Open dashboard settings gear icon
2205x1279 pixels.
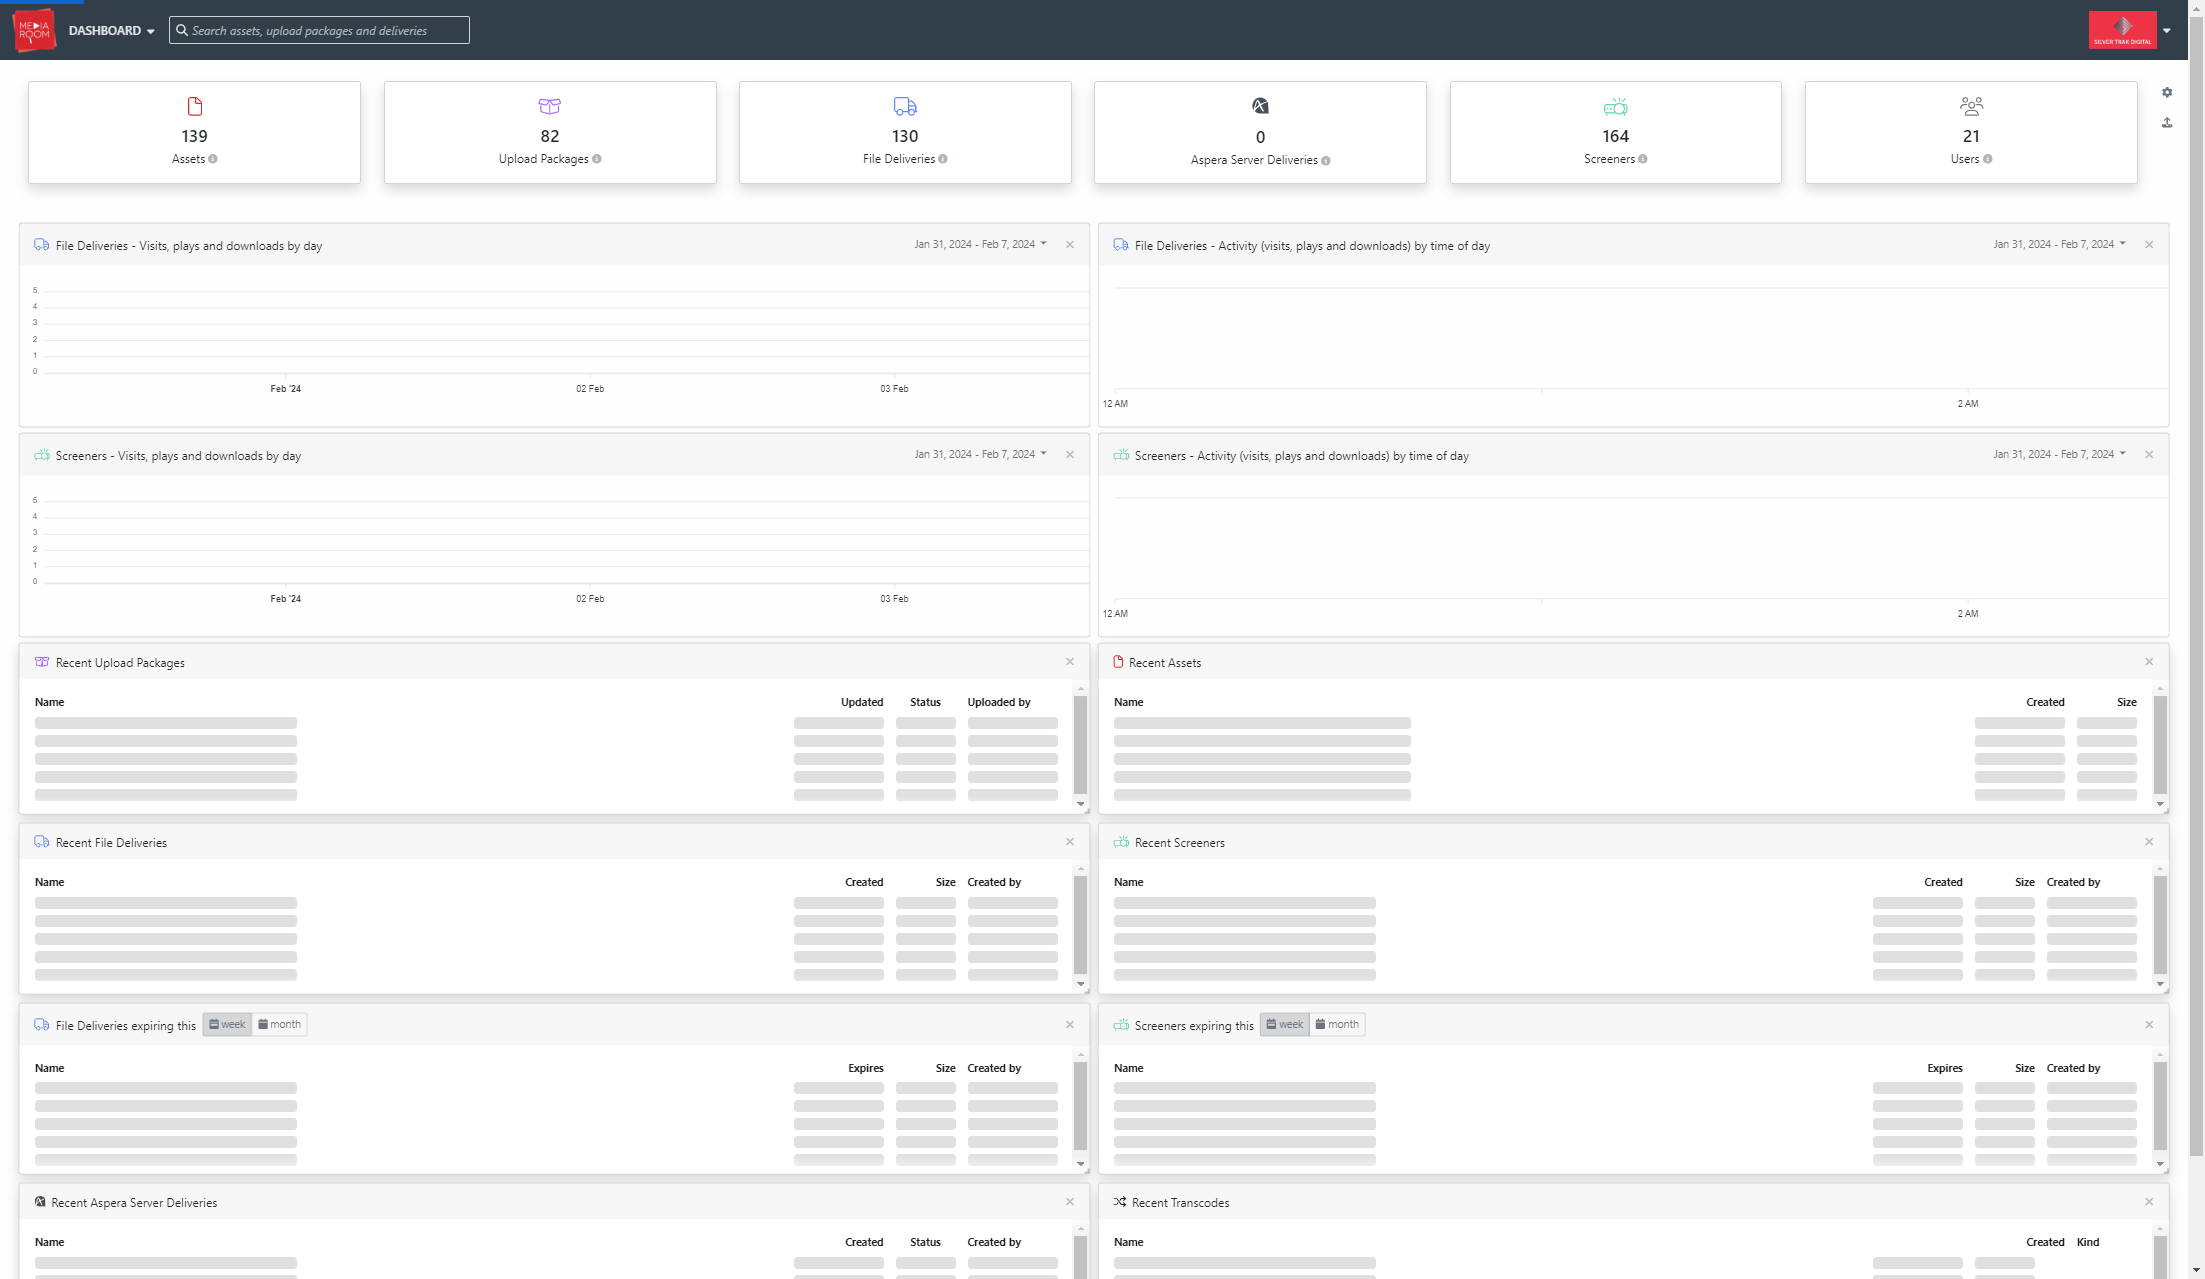[2167, 92]
